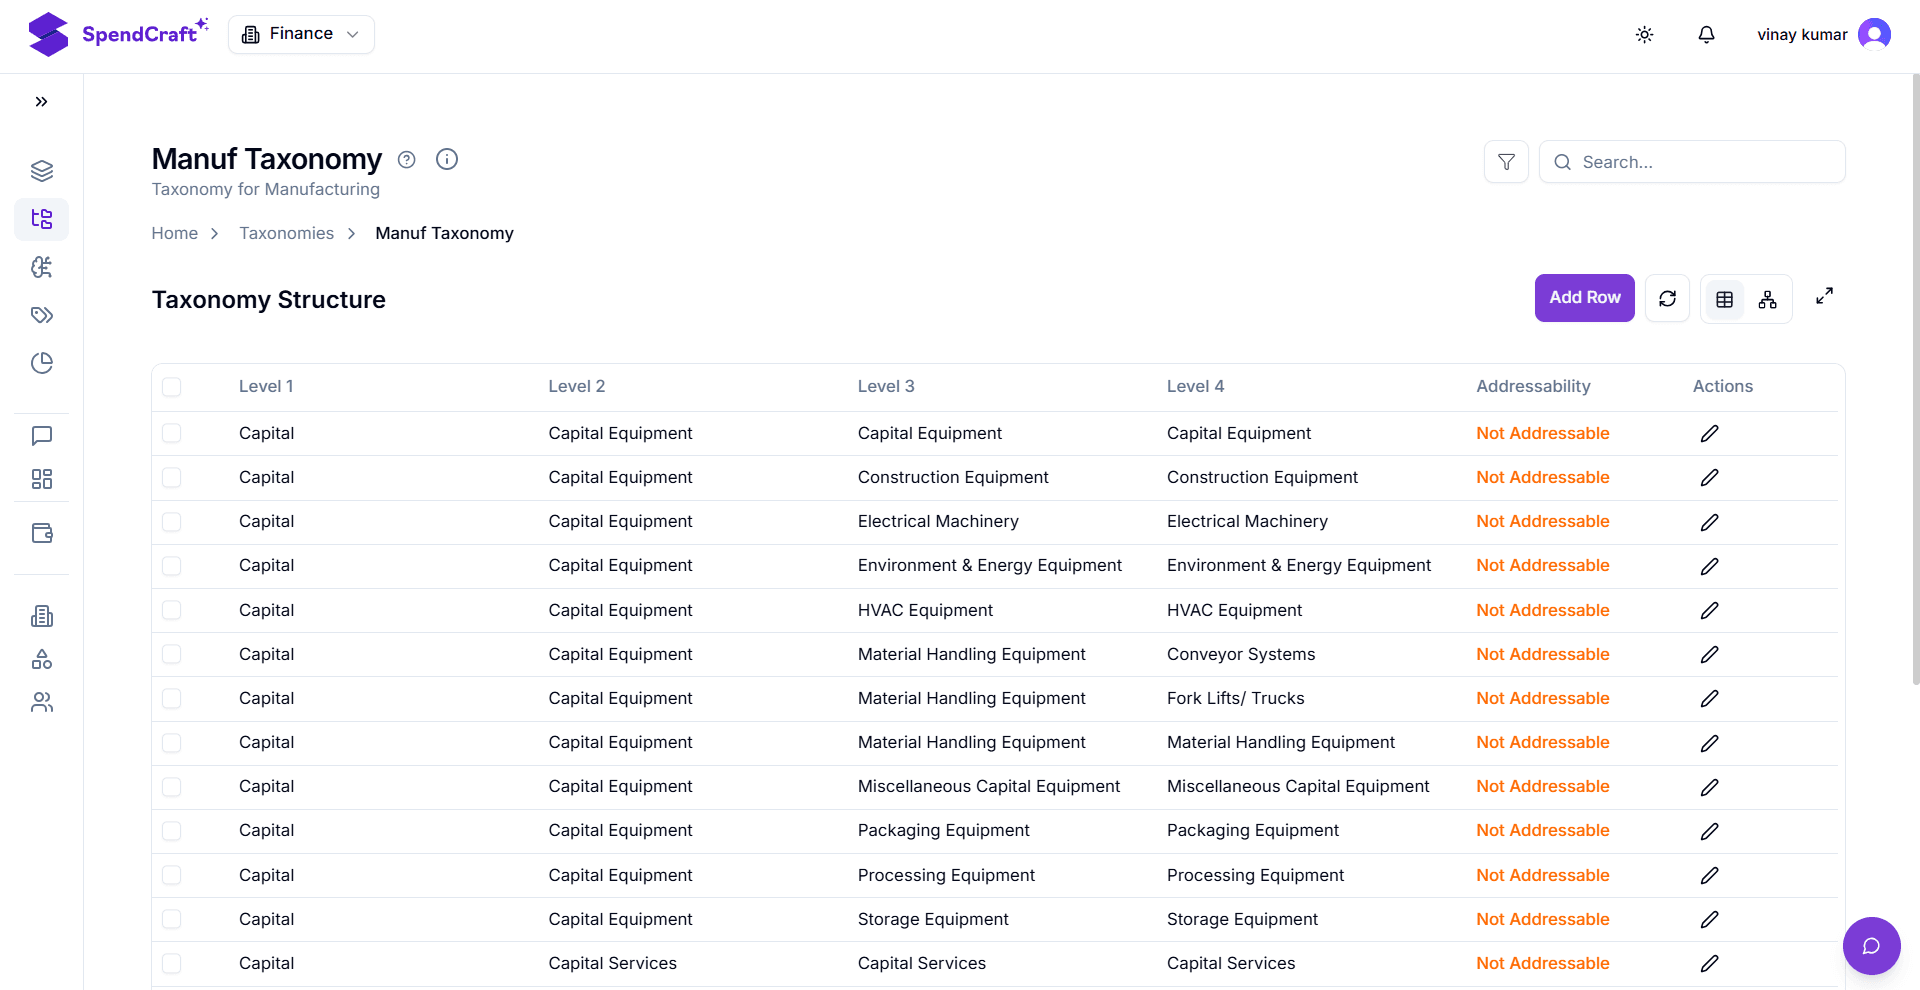This screenshot has height=990, width=1920.
Task: Click the Home breadcrumb link
Action: [x=174, y=233]
